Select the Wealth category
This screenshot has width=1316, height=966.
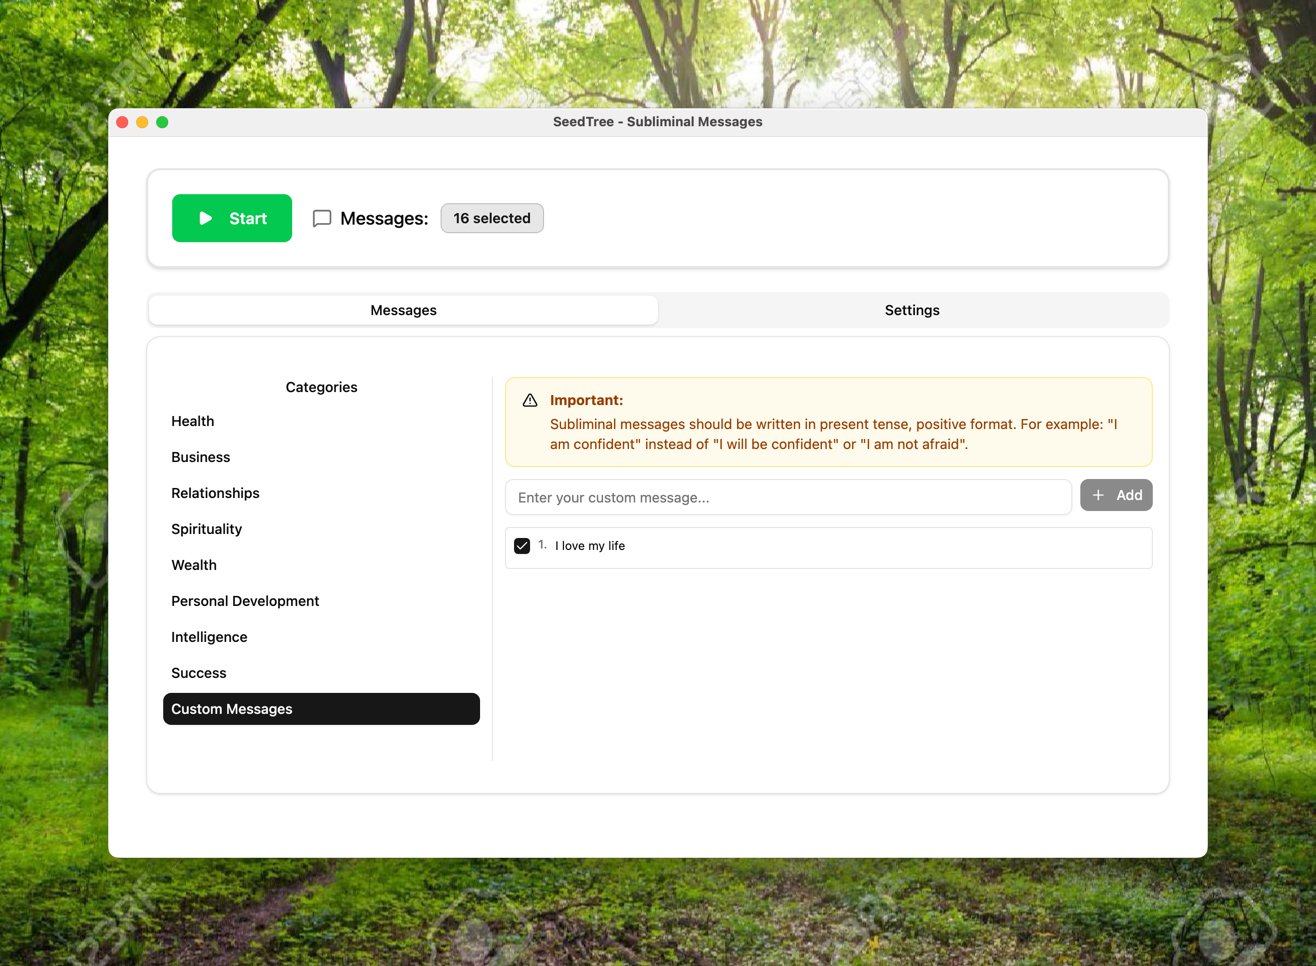(x=194, y=565)
